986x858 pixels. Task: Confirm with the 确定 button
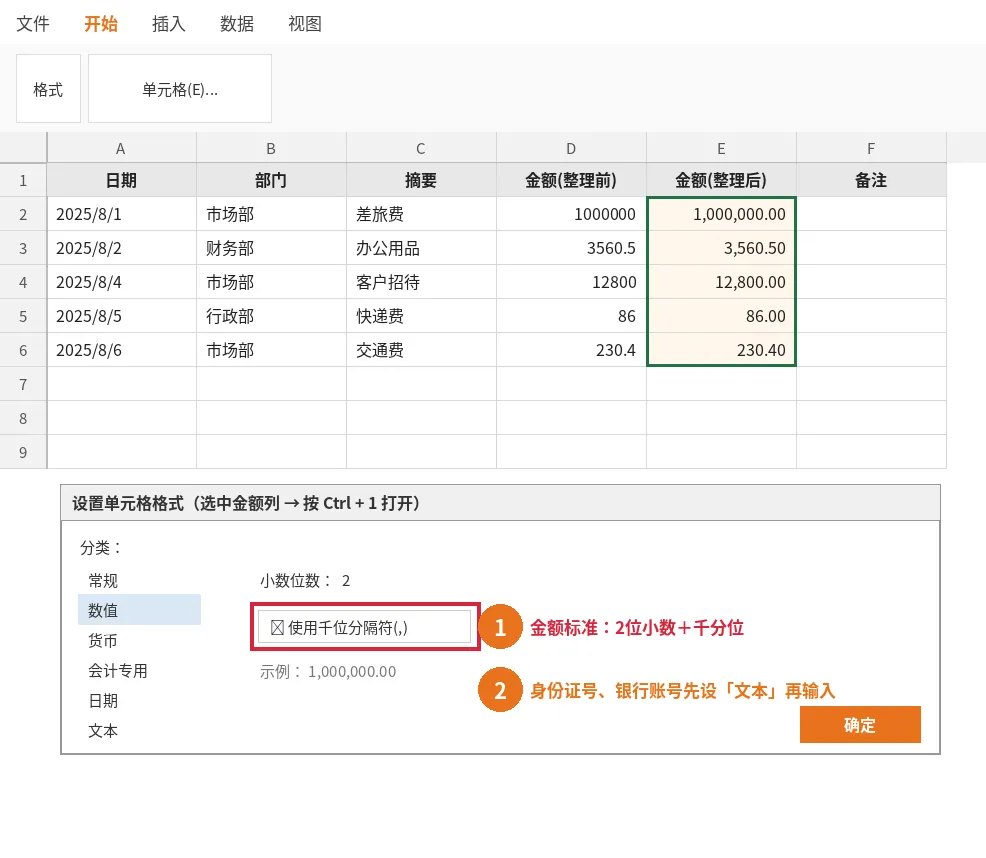860,725
